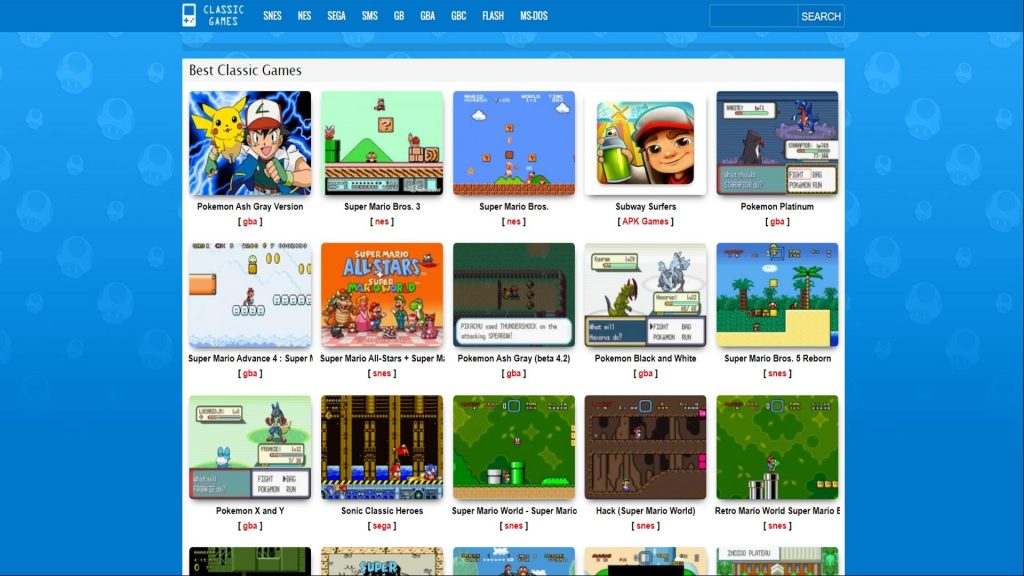The image size is (1024, 576).
Task: Open the FLASH games section
Action: tap(492, 15)
